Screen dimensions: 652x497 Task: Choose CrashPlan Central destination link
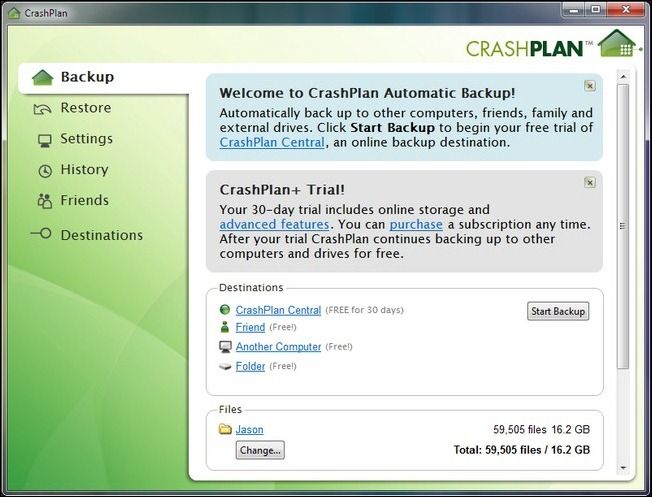coord(278,310)
